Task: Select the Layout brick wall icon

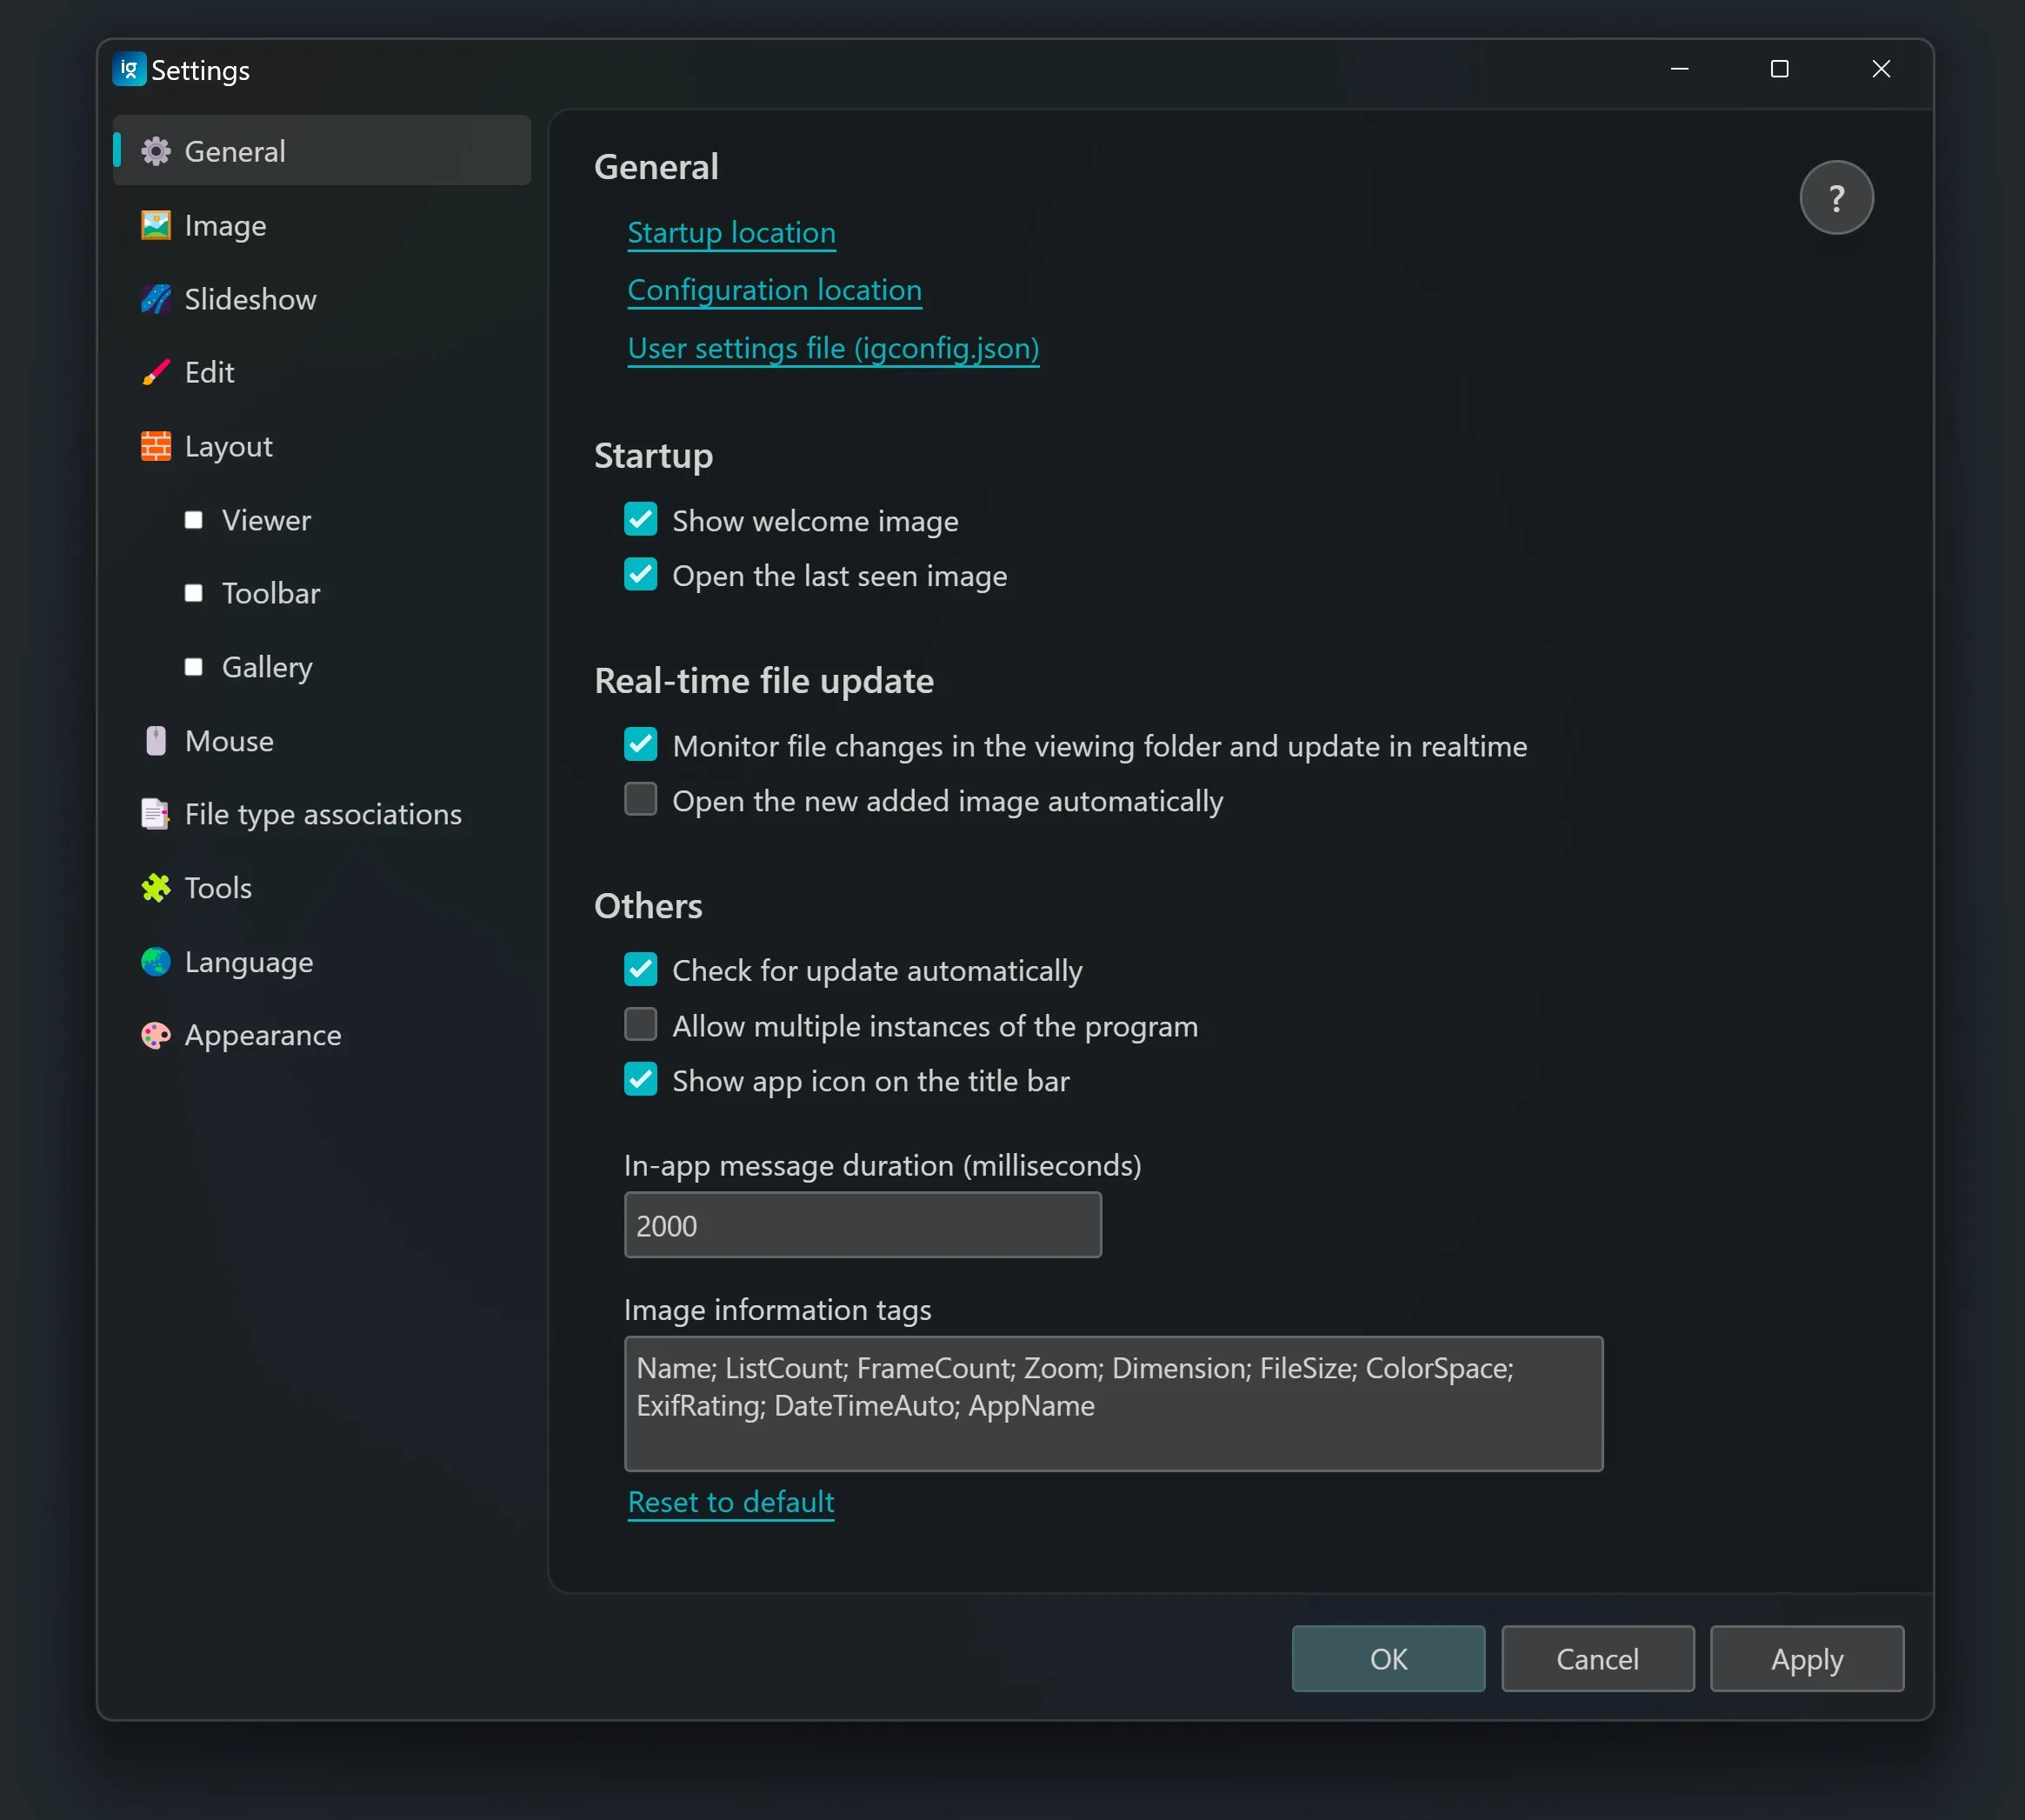Action: tap(155, 446)
